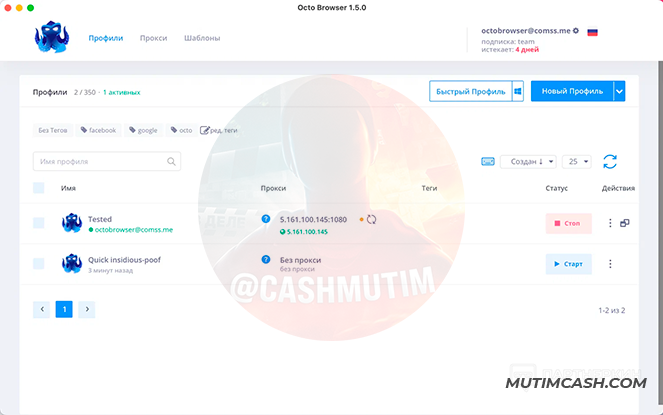The height and width of the screenshot is (415, 663).
Task: Click the octobrowser@comss.me account email in the header
Action: [x=526, y=30]
